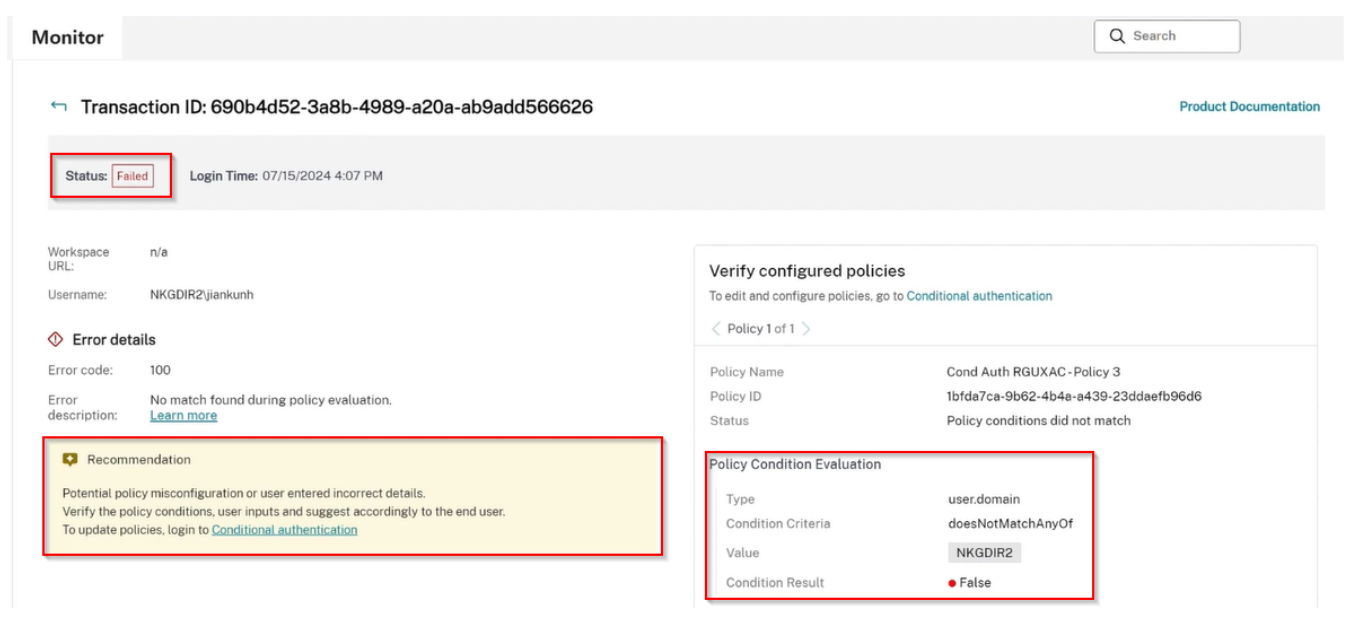This screenshot has width=1359, height=619.
Task: Click the Error details warning icon
Action: [56, 340]
